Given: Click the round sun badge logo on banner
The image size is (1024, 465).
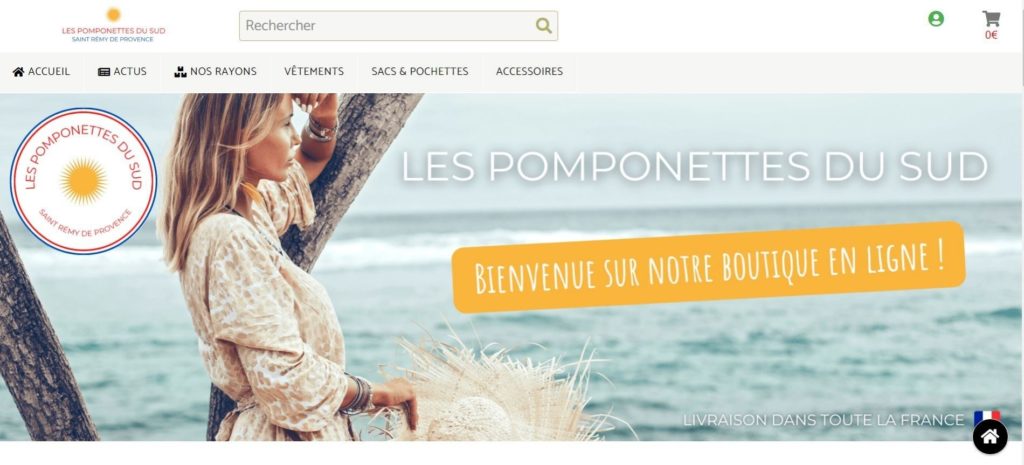Looking at the screenshot, I should click(84, 181).
